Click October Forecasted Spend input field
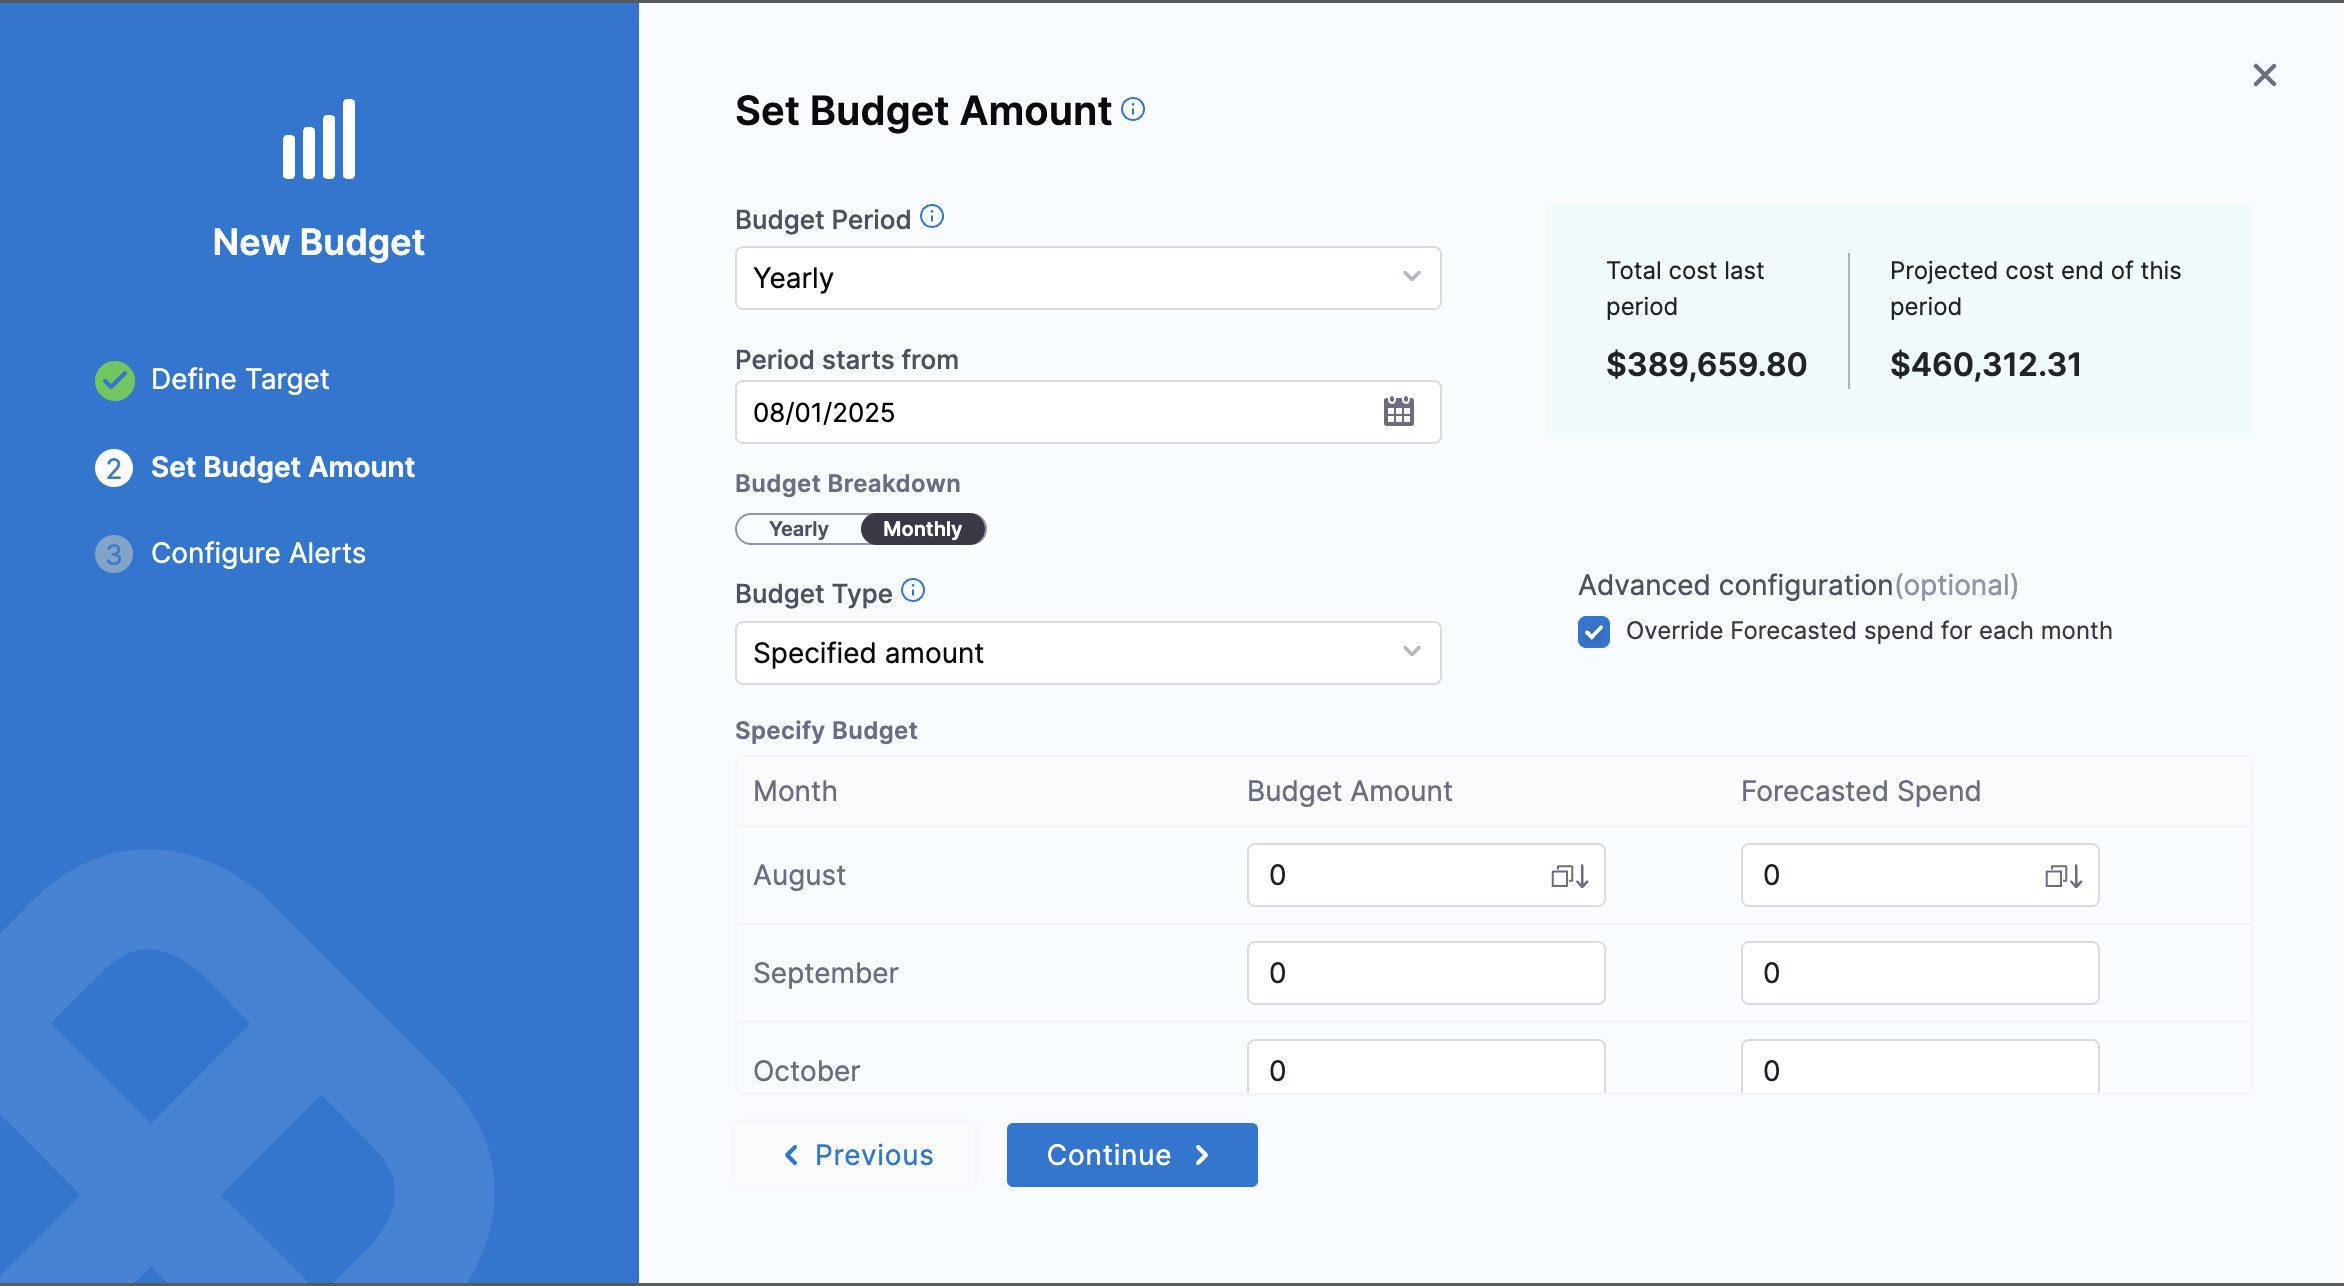 [1919, 1068]
